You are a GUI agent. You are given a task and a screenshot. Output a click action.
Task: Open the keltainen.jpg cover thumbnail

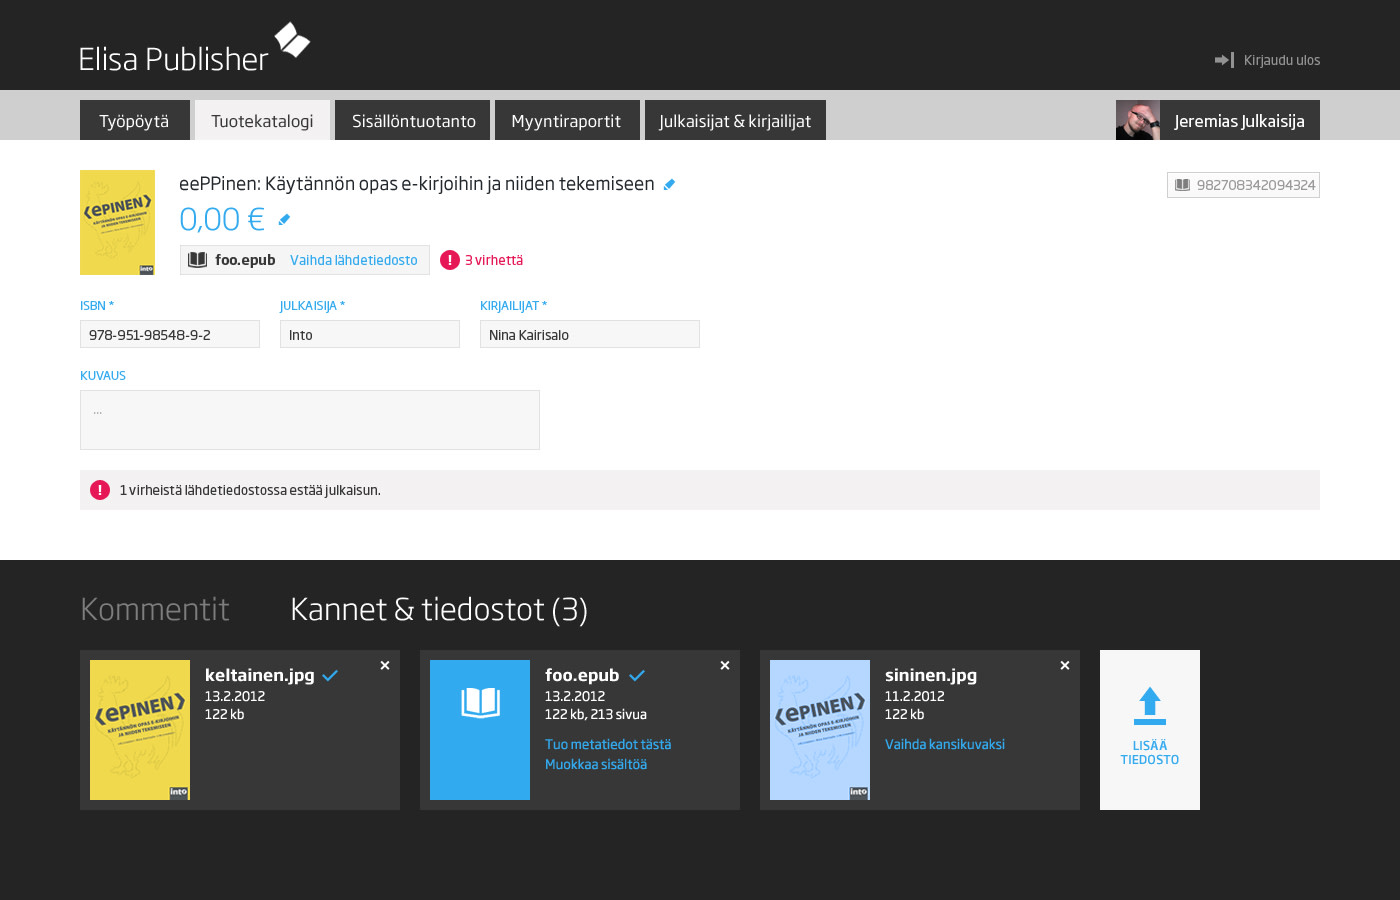tap(140, 730)
